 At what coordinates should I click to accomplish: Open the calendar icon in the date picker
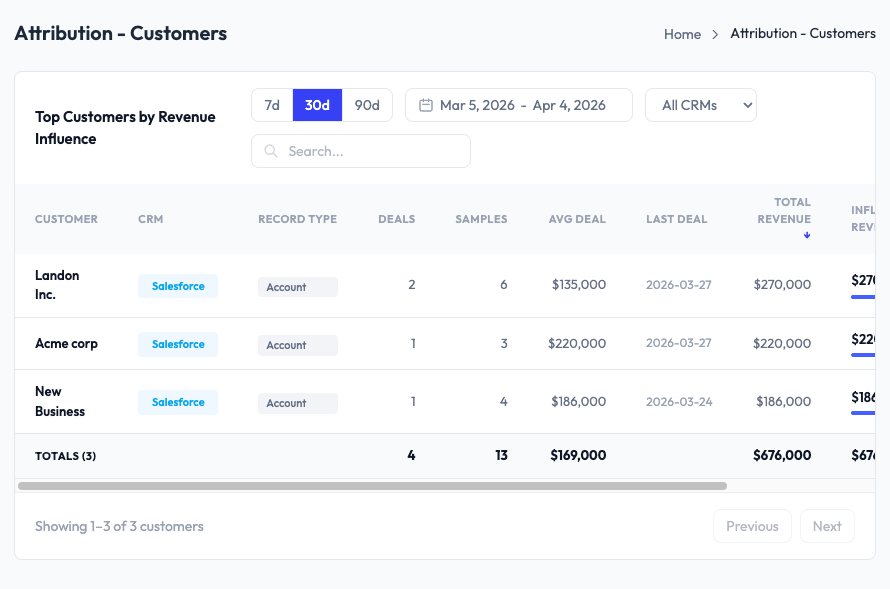click(x=428, y=104)
